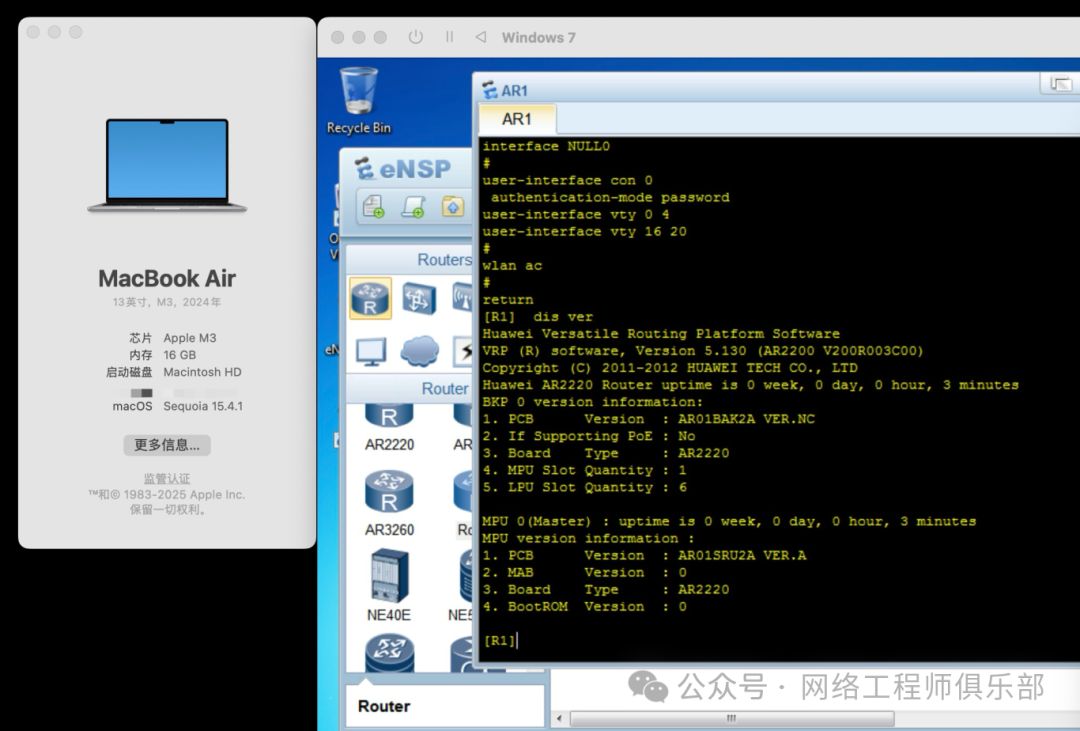Click 'BootROM Version : 0' terminal line
Screen dimensions: 1080x731
coord(584,607)
